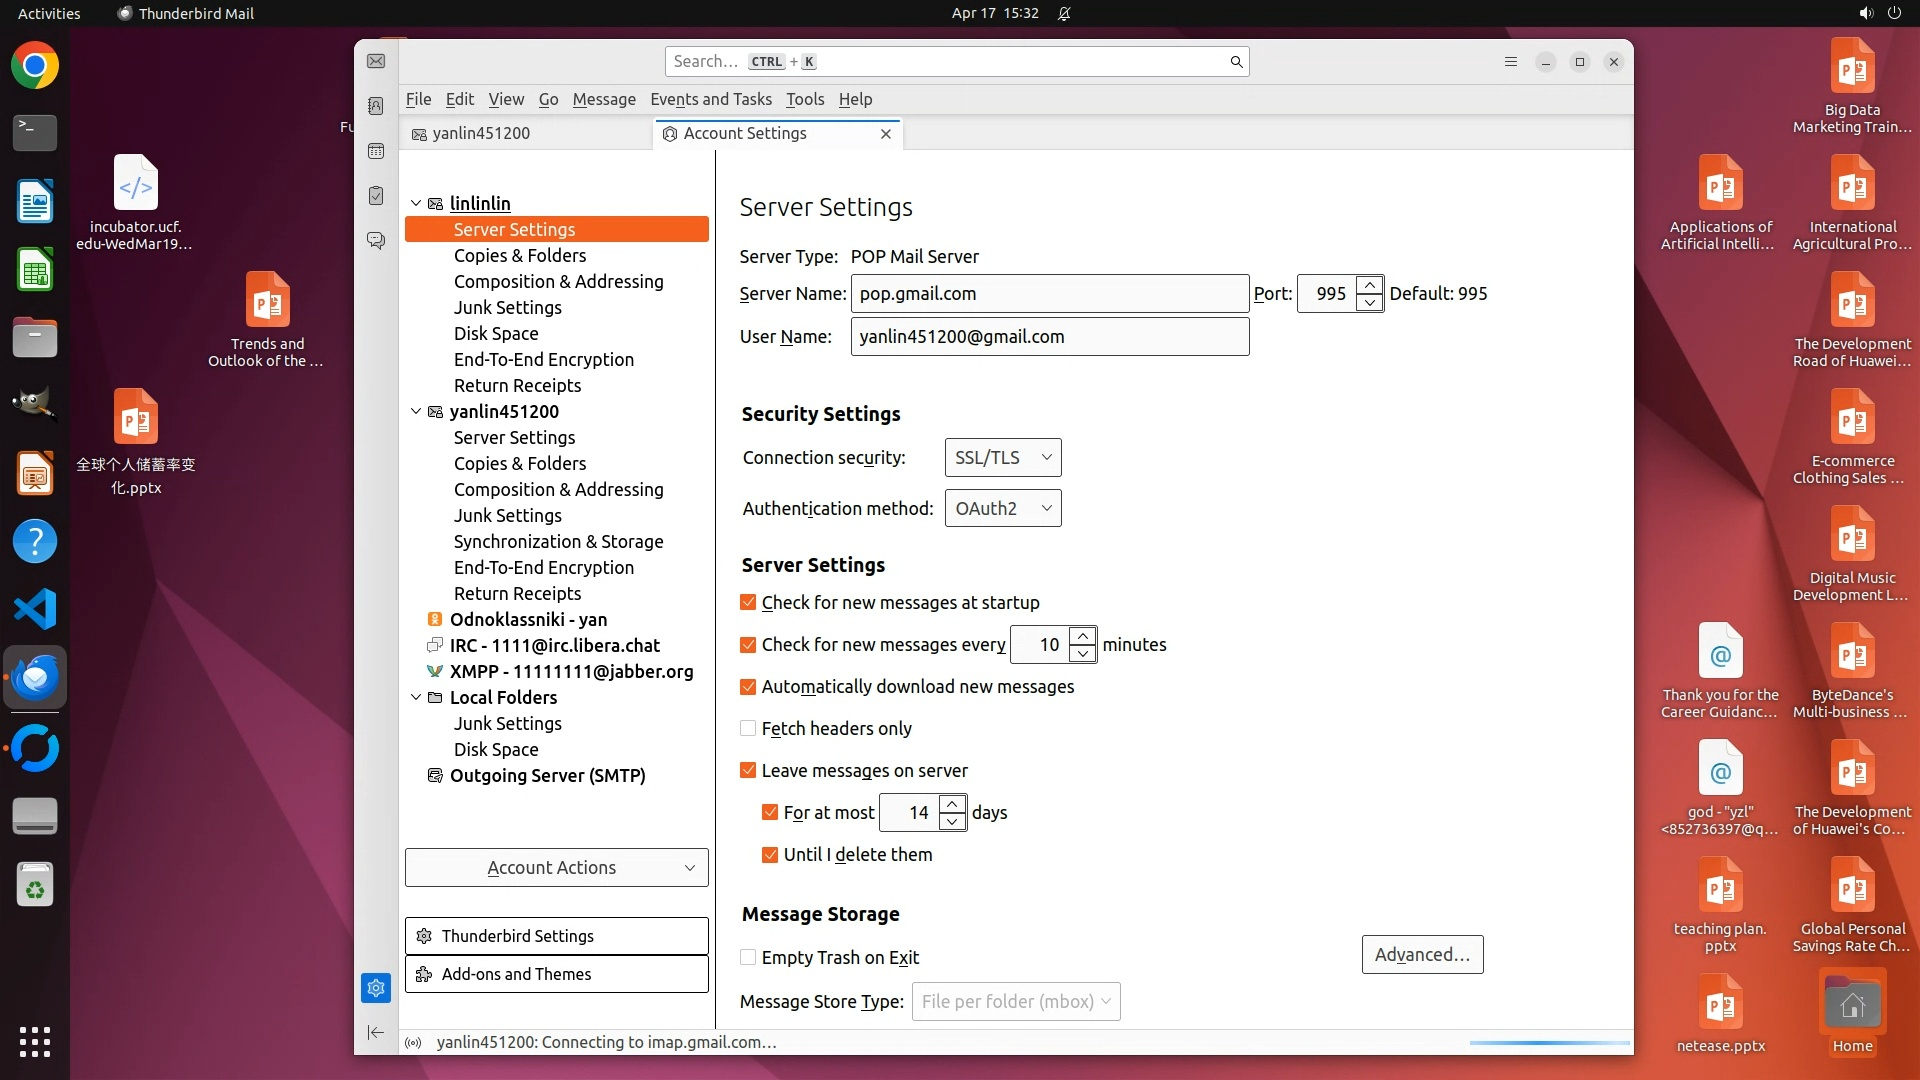1920x1080 pixels.
Task: Increase the Port number stepper
Action: pos(1369,285)
